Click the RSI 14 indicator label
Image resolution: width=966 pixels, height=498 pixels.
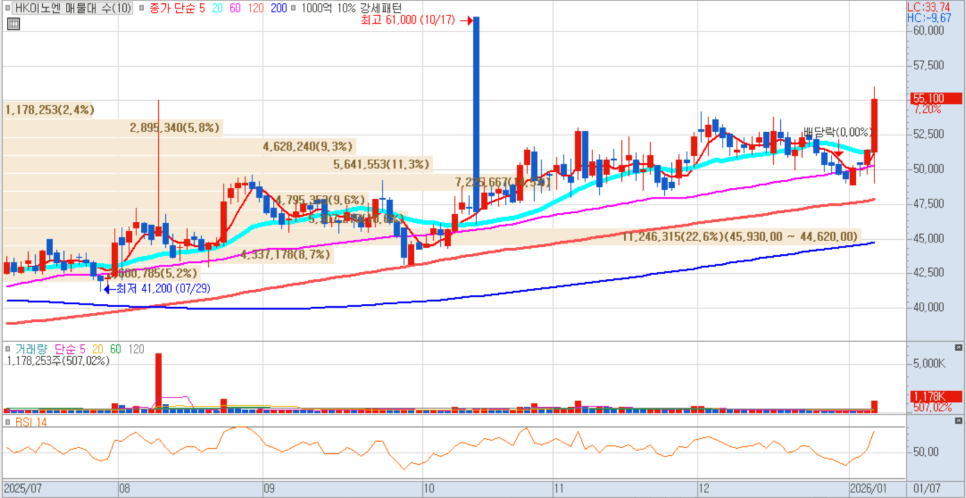(x=32, y=422)
